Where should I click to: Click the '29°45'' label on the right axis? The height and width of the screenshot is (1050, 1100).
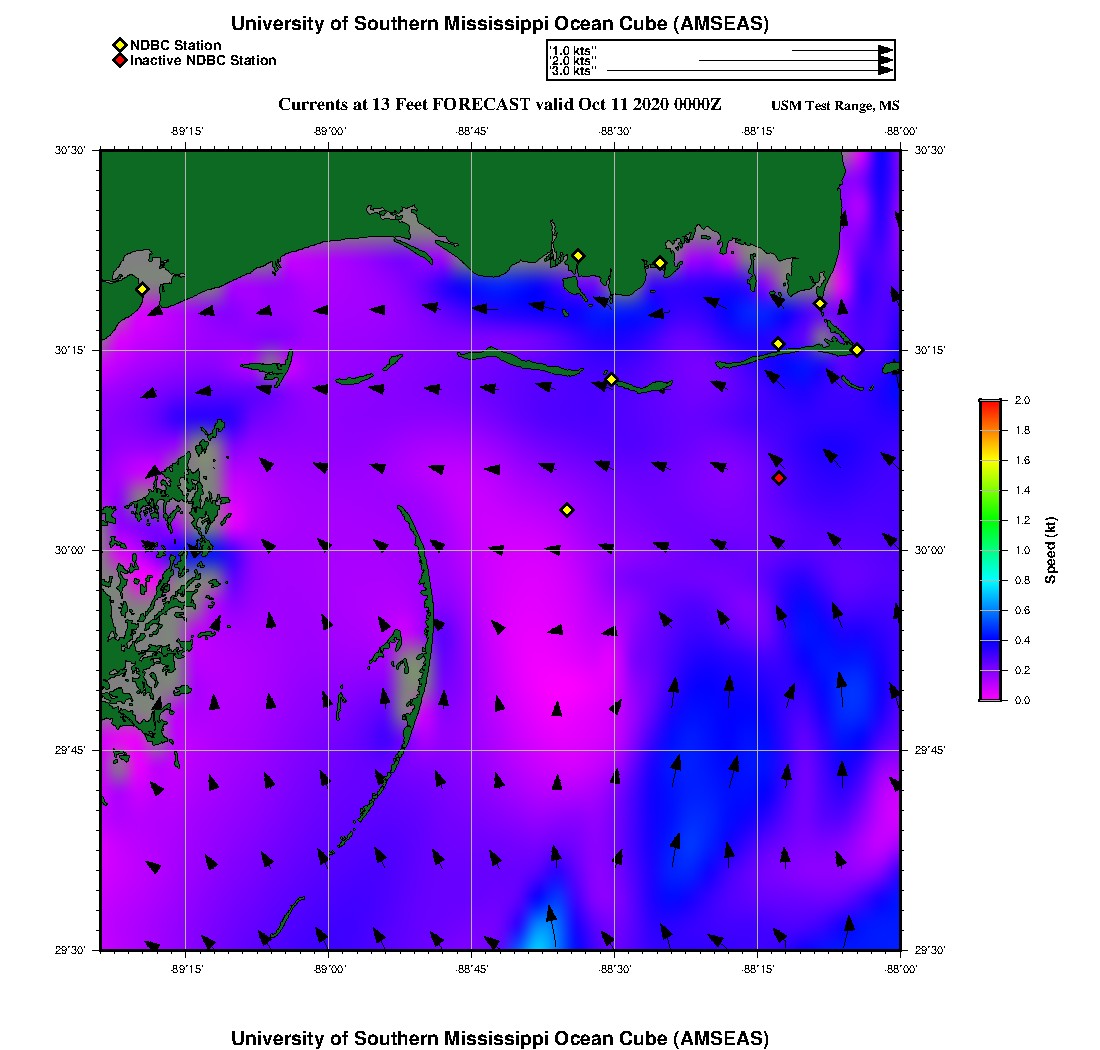pos(930,750)
